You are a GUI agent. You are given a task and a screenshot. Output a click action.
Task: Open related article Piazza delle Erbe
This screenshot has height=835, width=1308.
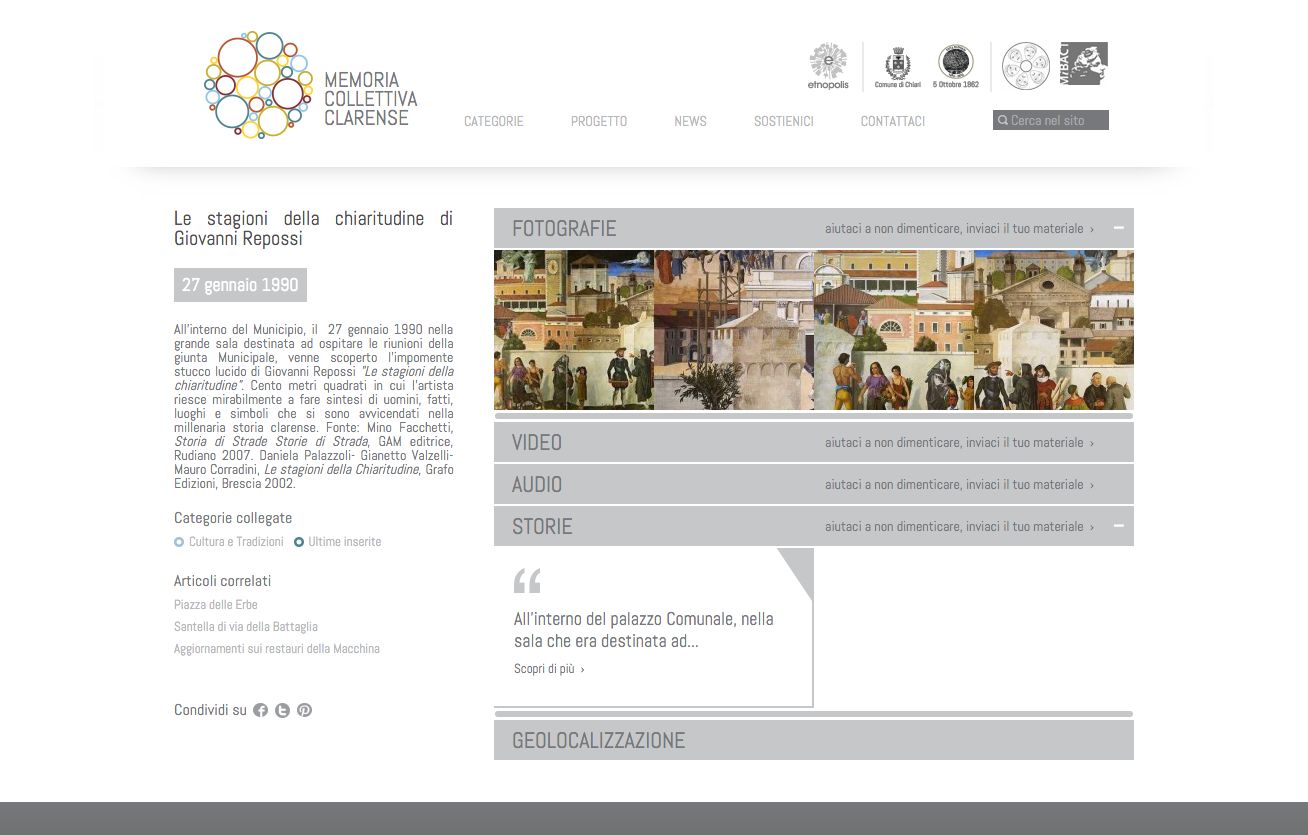(216, 604)
